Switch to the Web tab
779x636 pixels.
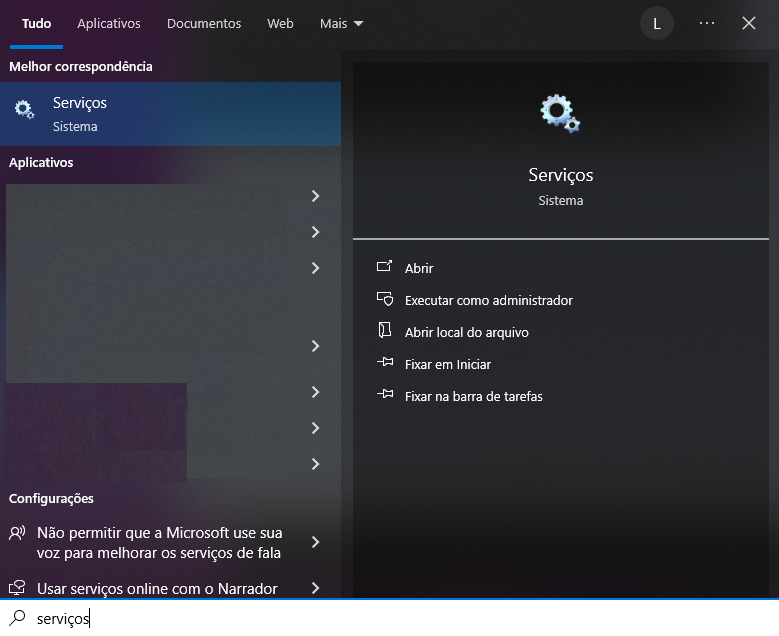tap(280, 23)
